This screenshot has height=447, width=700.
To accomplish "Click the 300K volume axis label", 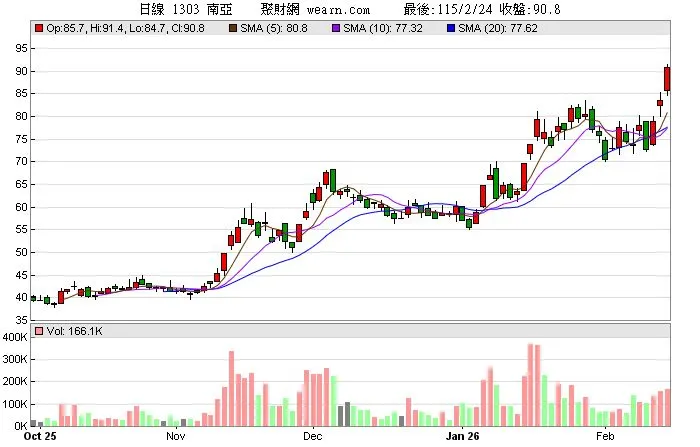I will pos(15,359).
